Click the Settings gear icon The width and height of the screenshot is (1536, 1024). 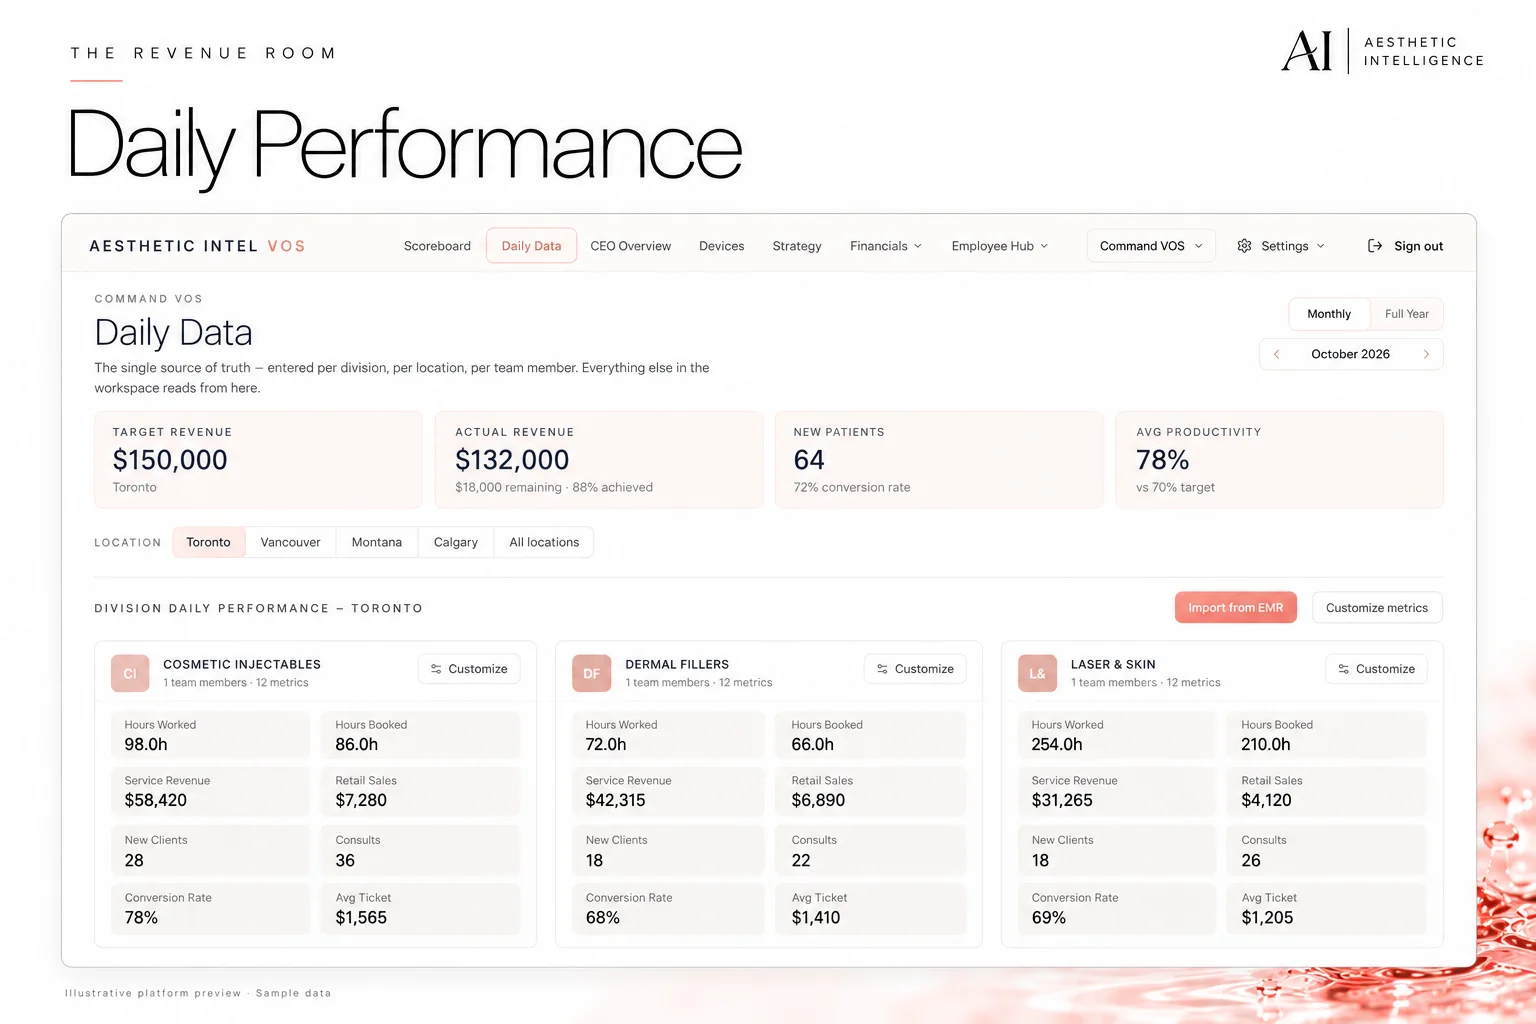1244,246
